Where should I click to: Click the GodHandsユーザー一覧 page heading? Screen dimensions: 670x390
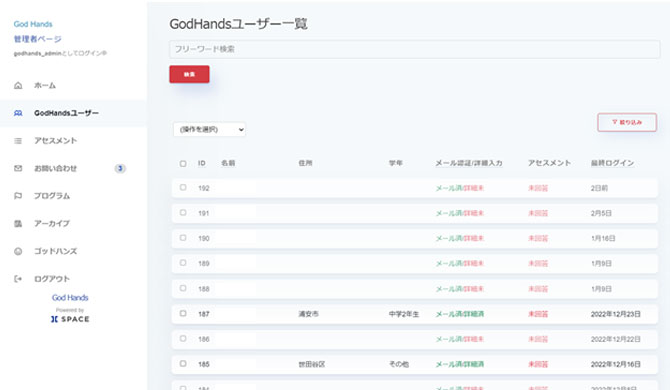[x=238, y=24]
